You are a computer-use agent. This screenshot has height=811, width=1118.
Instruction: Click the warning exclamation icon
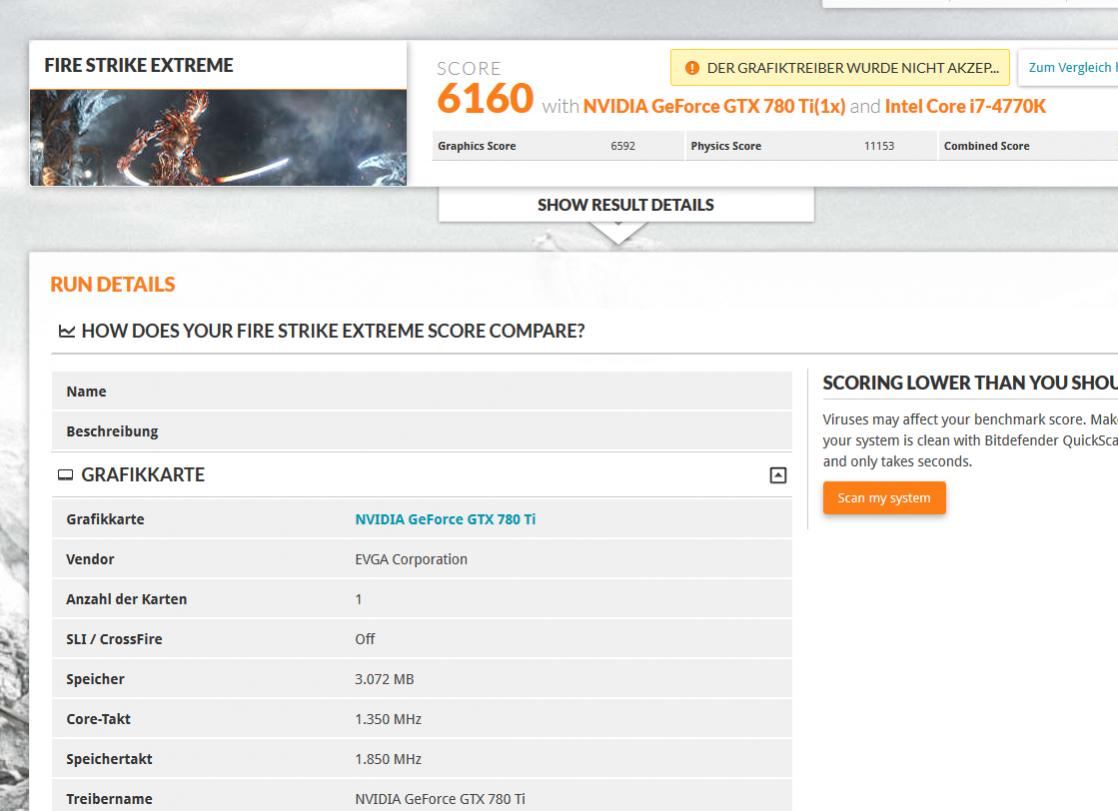[692, 68]
